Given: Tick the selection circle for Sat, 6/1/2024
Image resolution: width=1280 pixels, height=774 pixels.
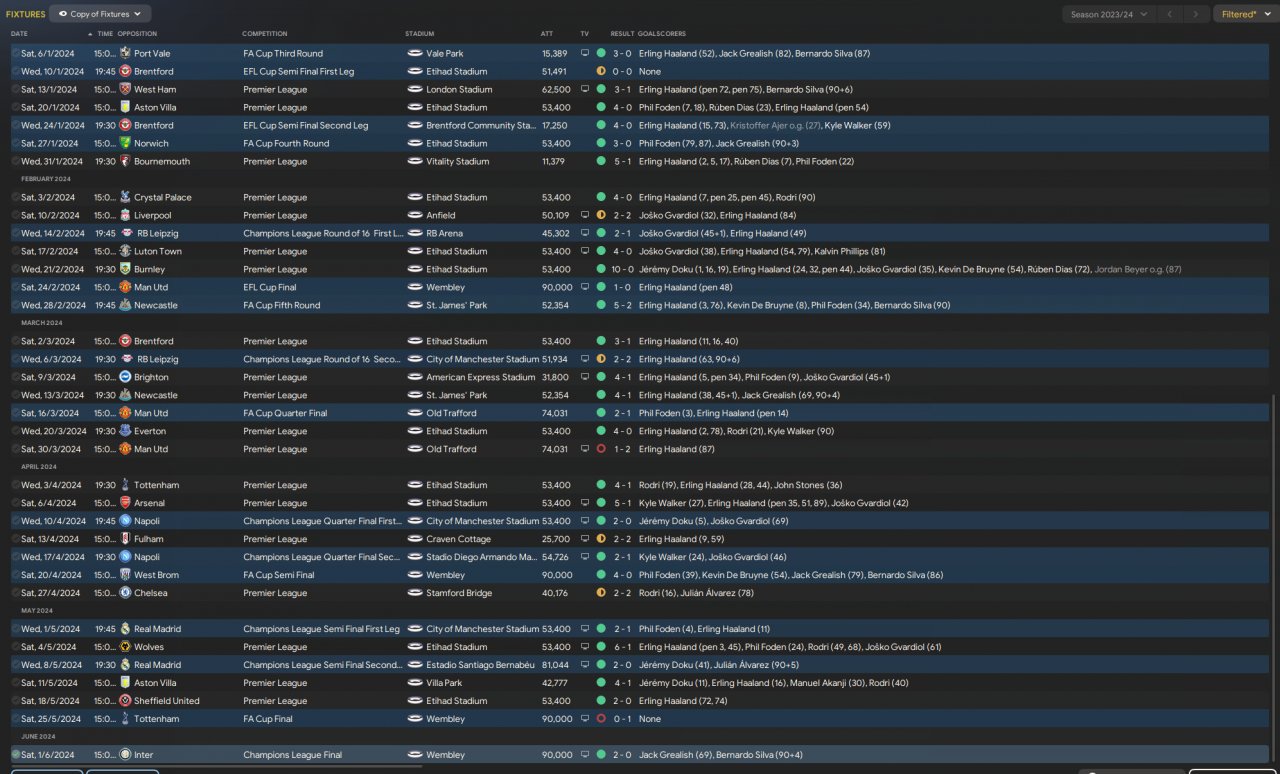Looking at the screenshot, I should (x=15, y=53).
